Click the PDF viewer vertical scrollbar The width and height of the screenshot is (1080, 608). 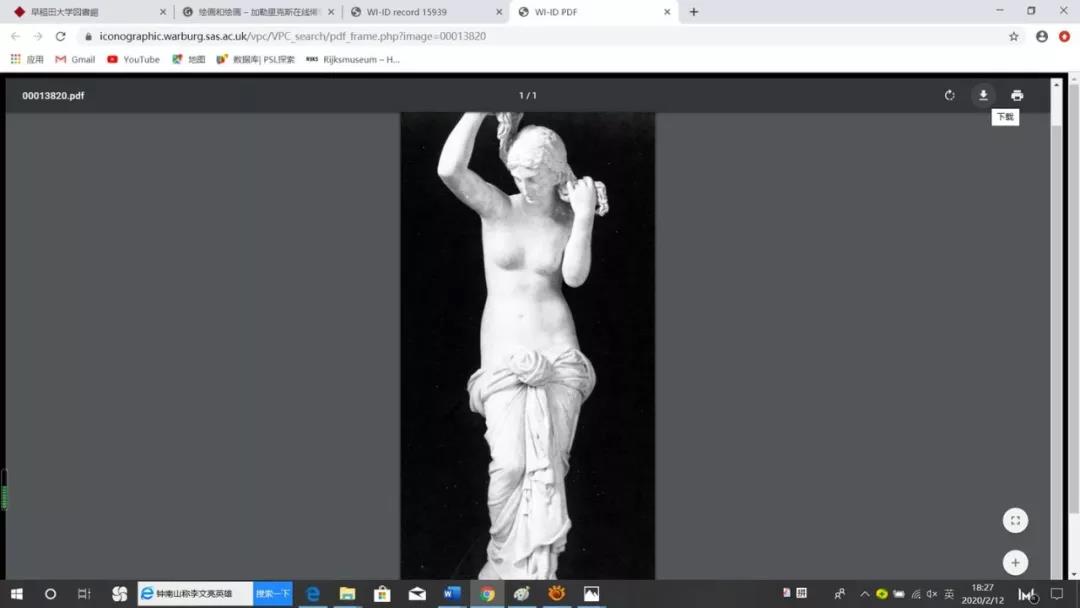[1056, 300]
